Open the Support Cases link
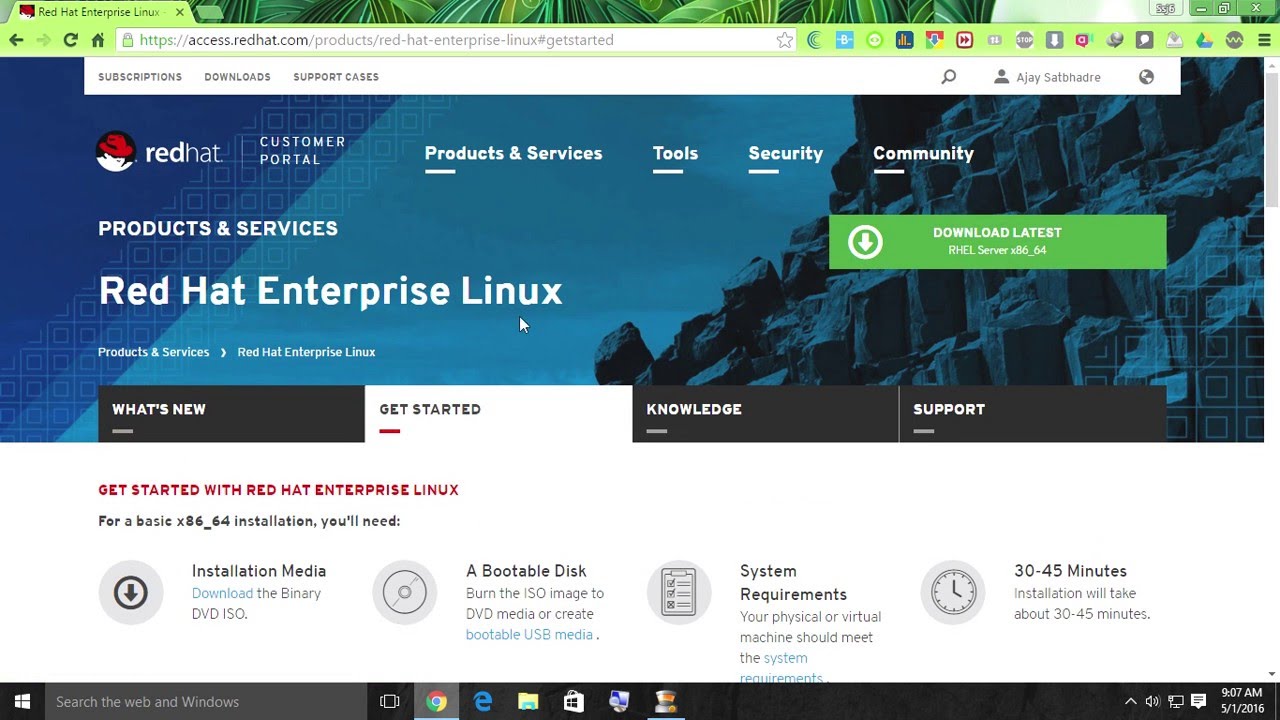Viewport: 1280px width, 720px height. pos(336,77)
